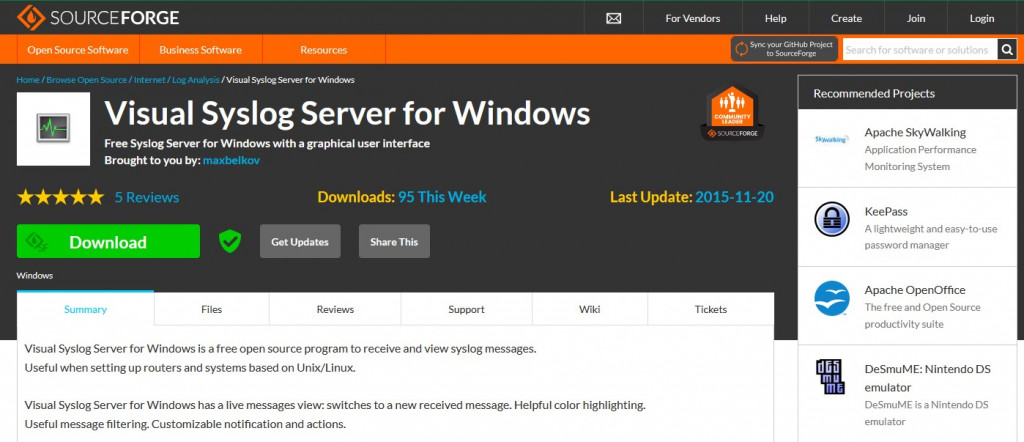Click the Windows platform label
1024x442 pixels.
pyautogui.click(x=35, y=276)
